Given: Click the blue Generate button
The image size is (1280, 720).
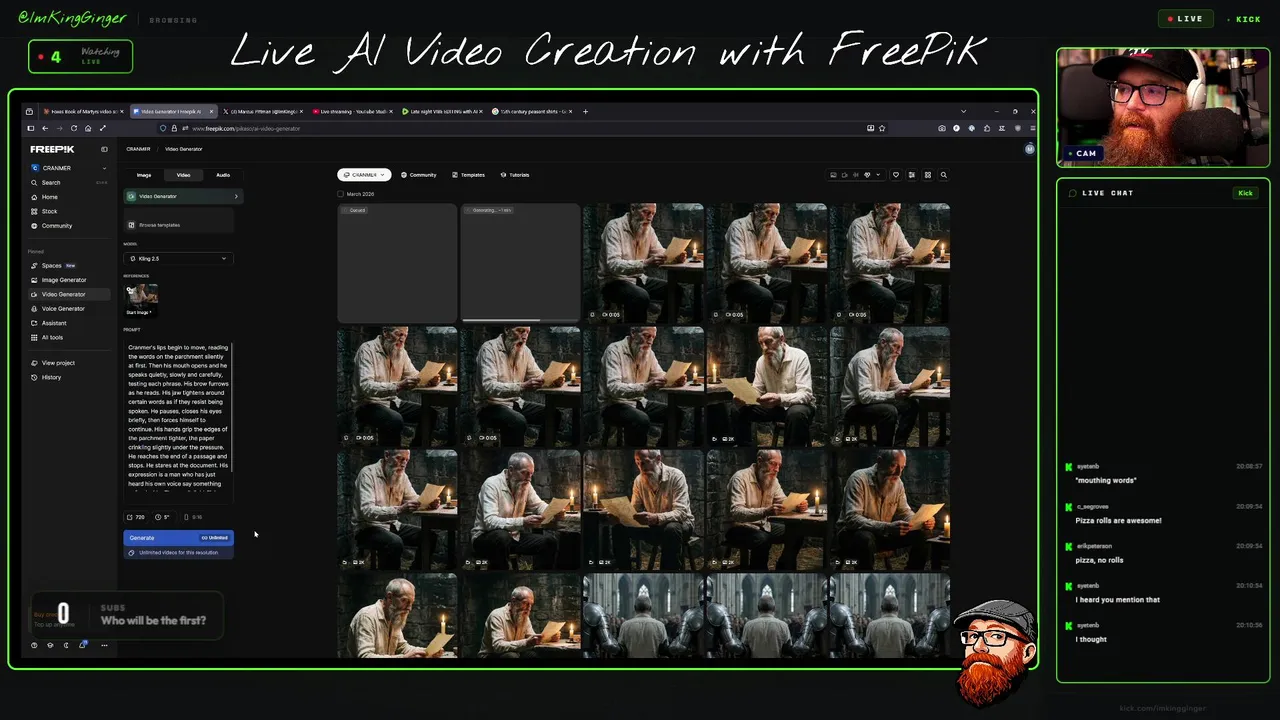Looking at the screenshot, I should [178, 538].
